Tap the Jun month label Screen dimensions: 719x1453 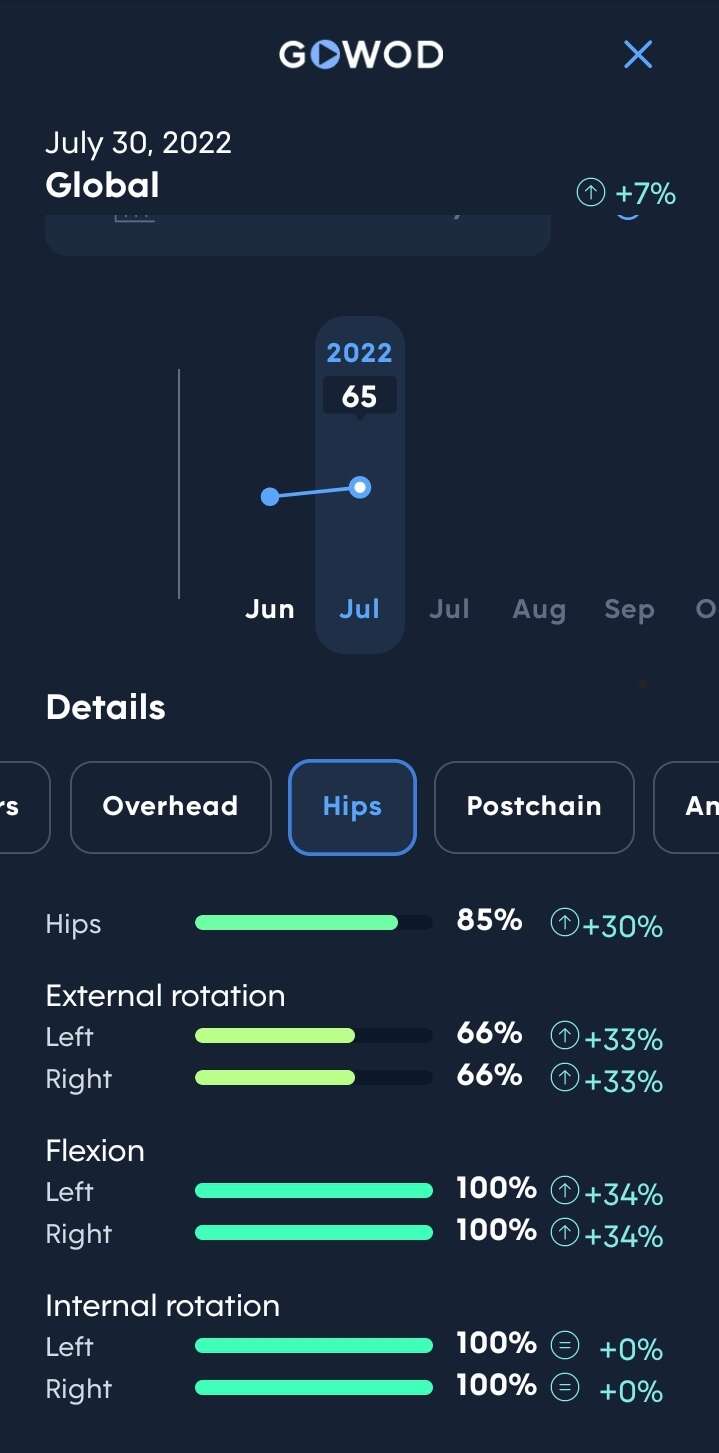pyautogui.click(x=270, y=609)
